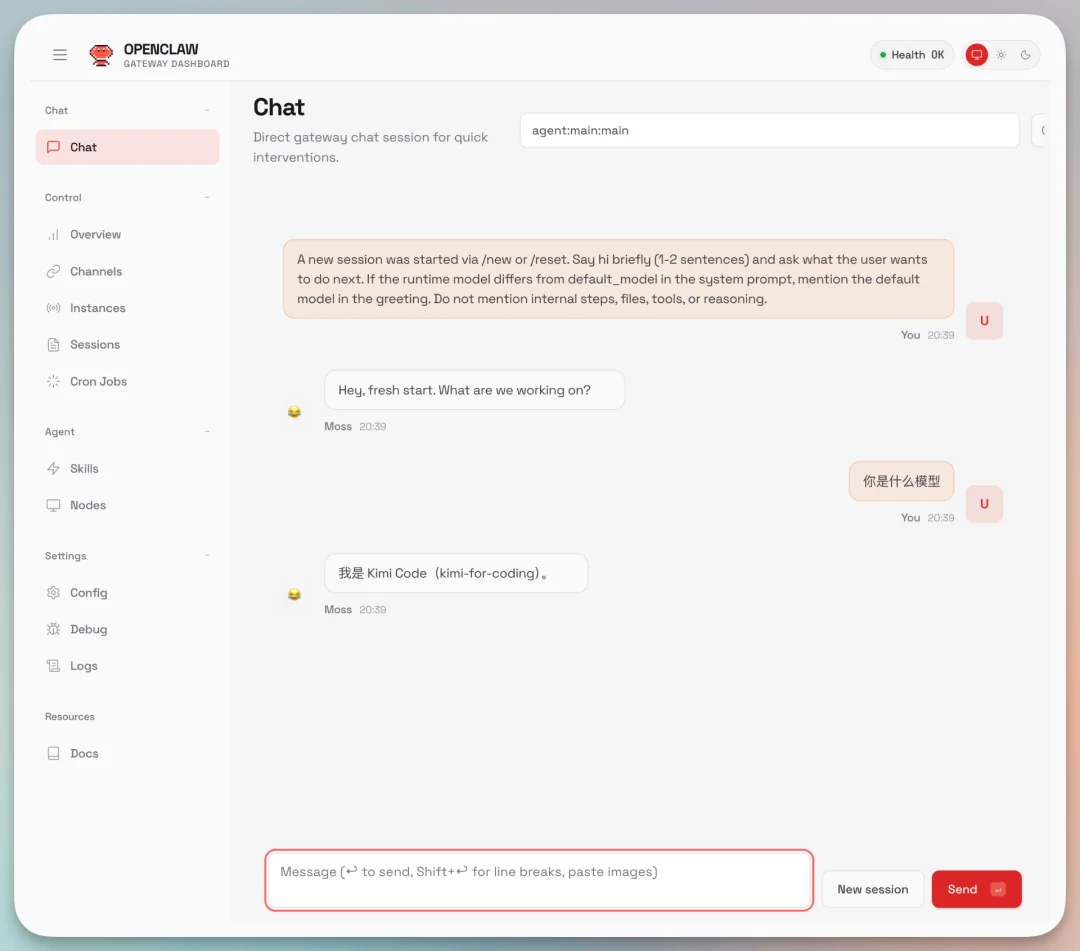Switch to light theme sun toggle
Viewport: 1080px width, 951px height.
[1001, 55]
